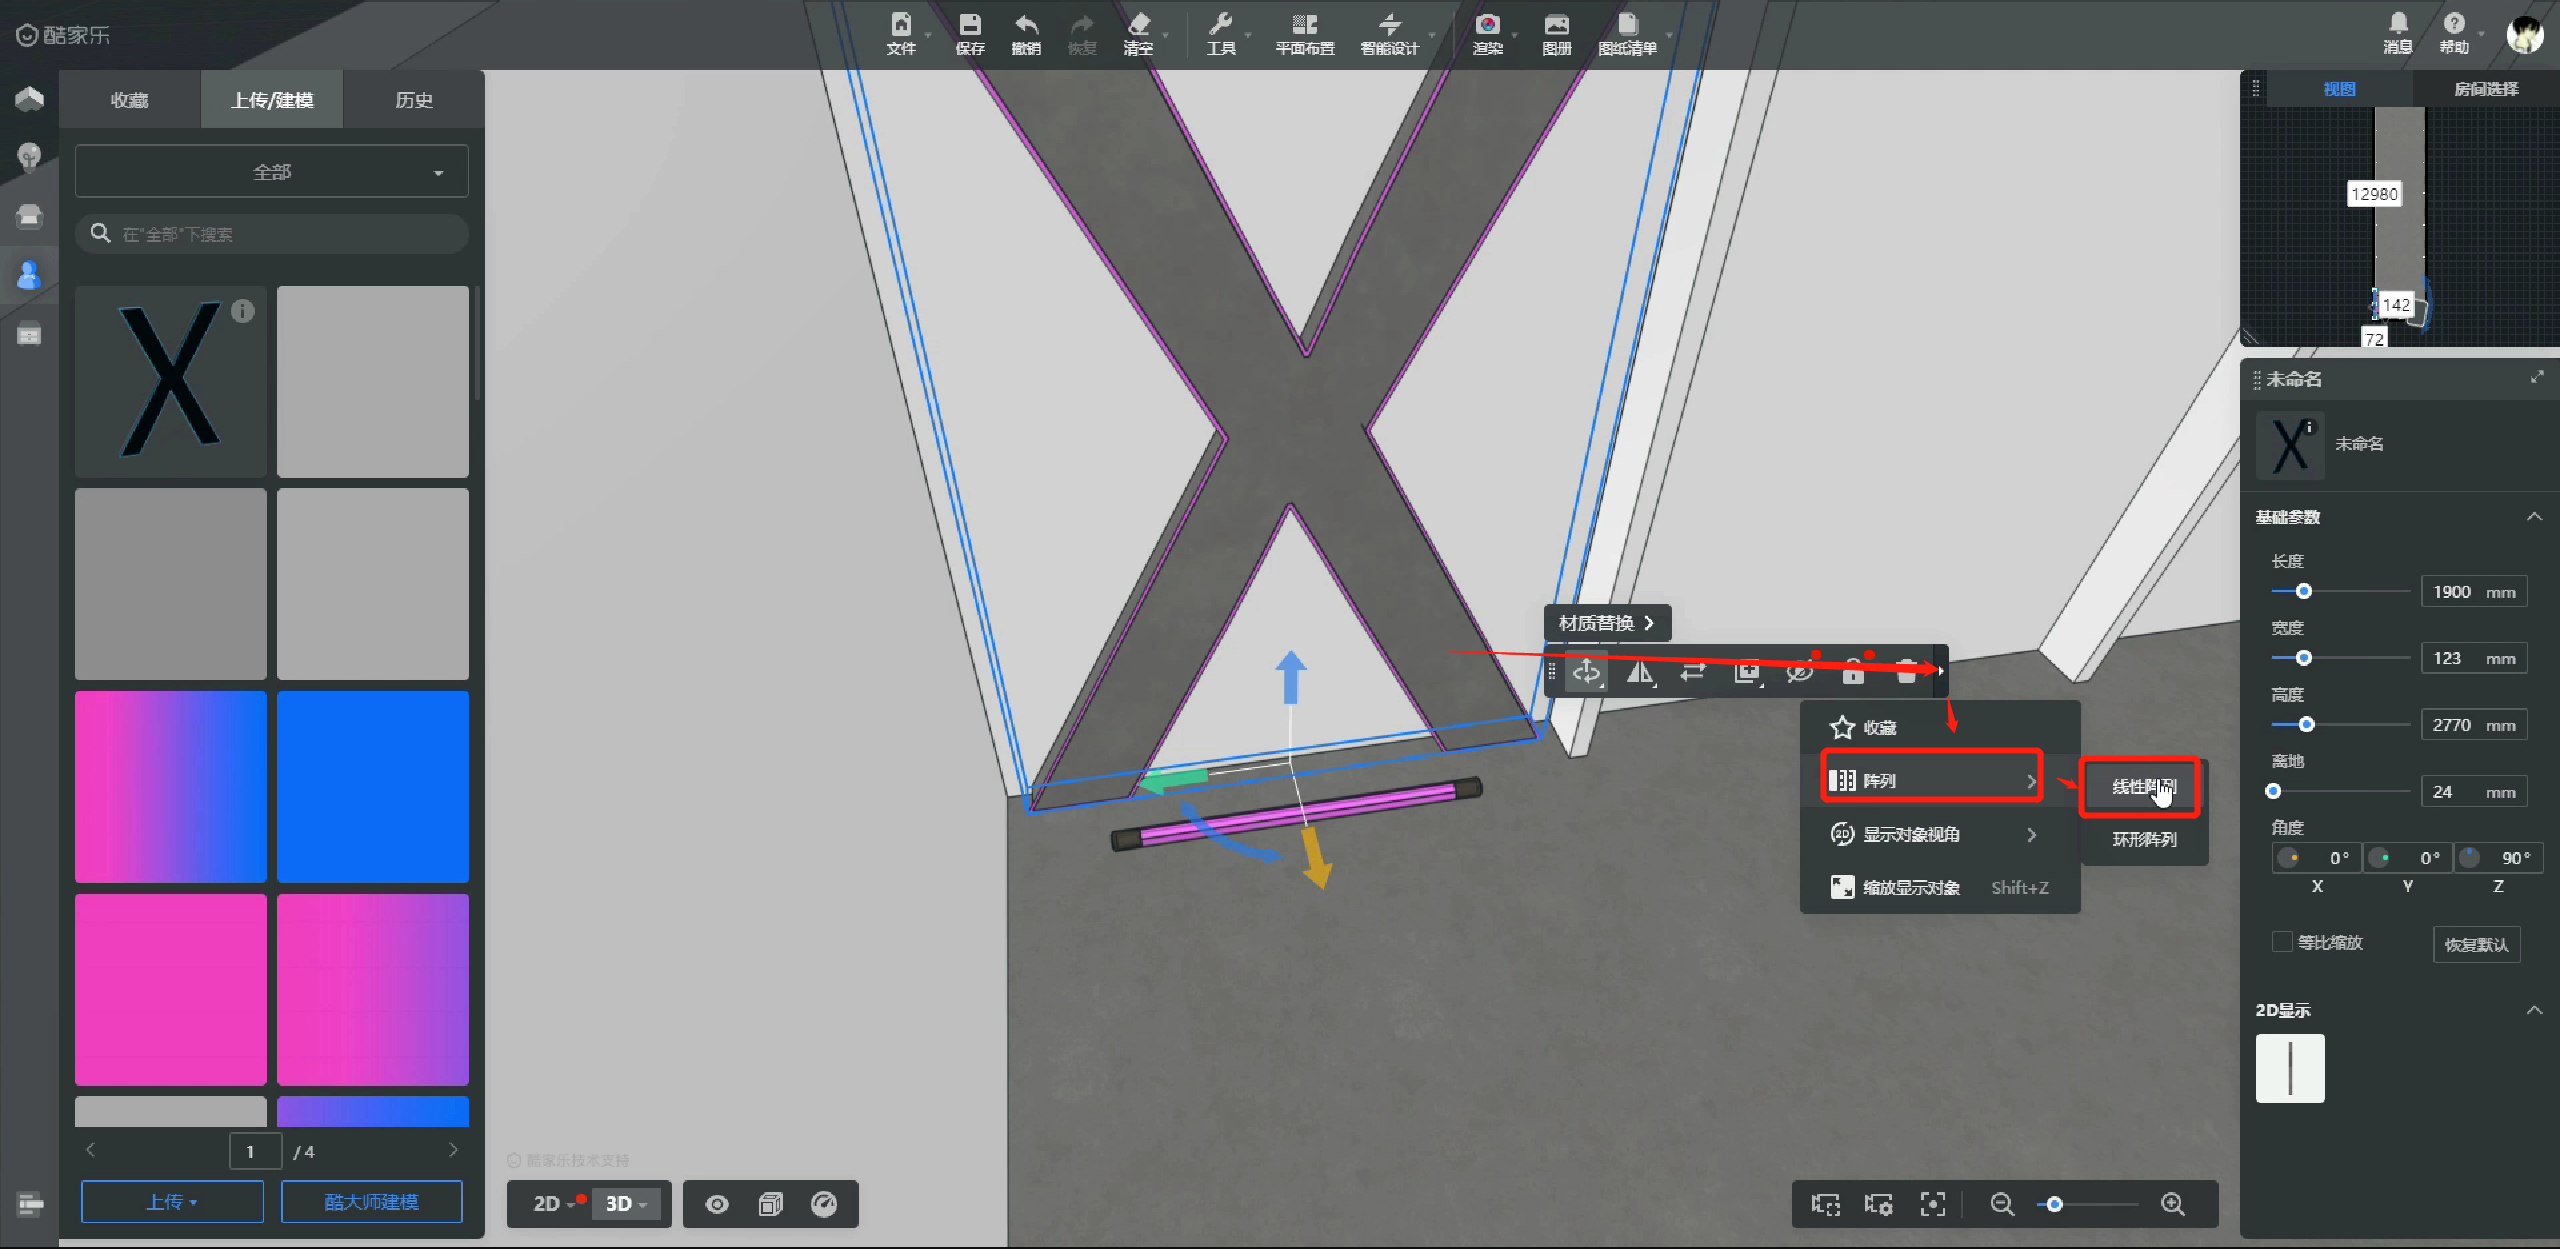Click the 恢复默认 button
Image resolution: width=2560 pixels, height=1249 pixels.
pos(2476,944)
